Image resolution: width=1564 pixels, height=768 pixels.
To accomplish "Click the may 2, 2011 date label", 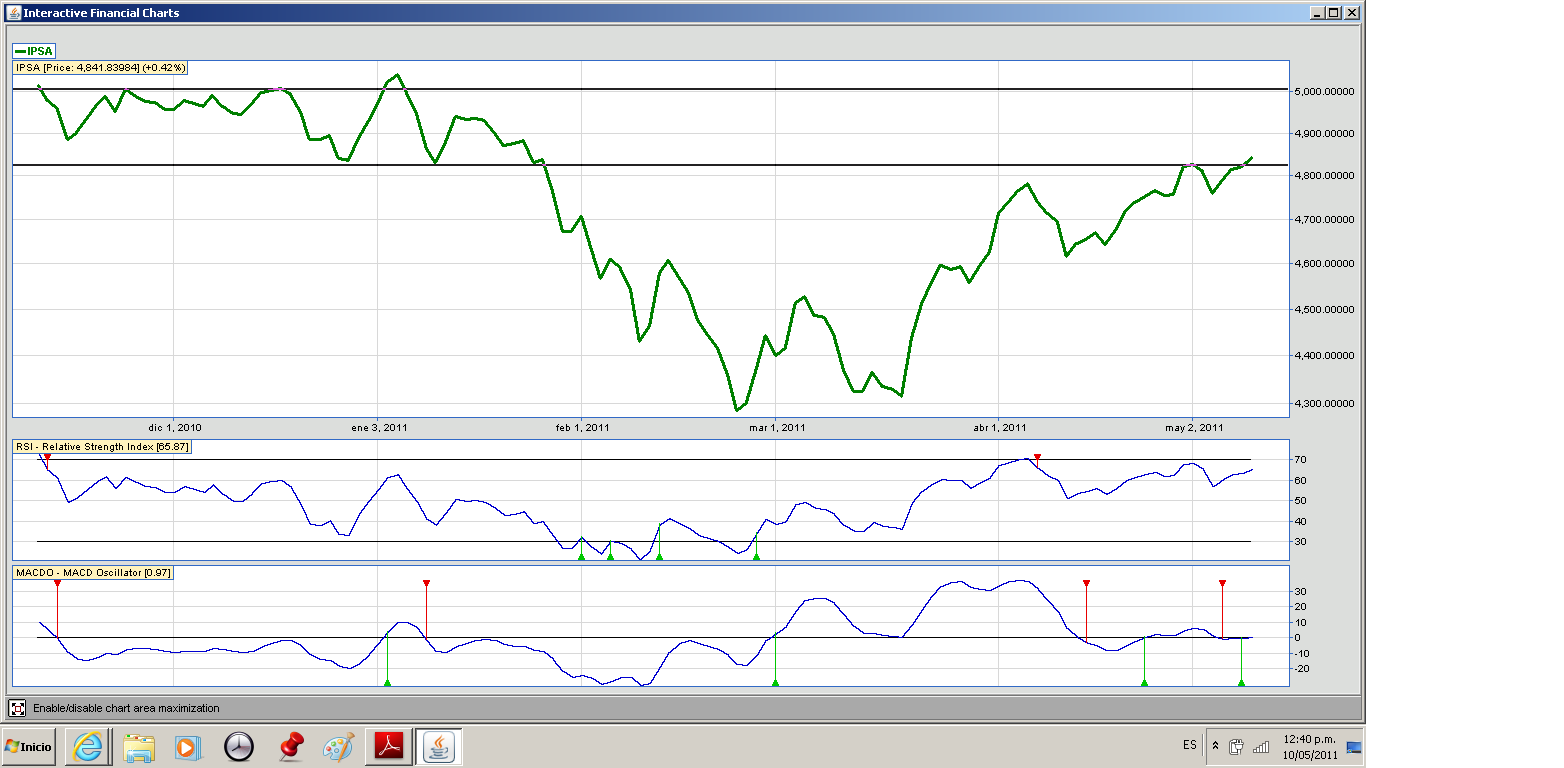I will pos(1194,428).
